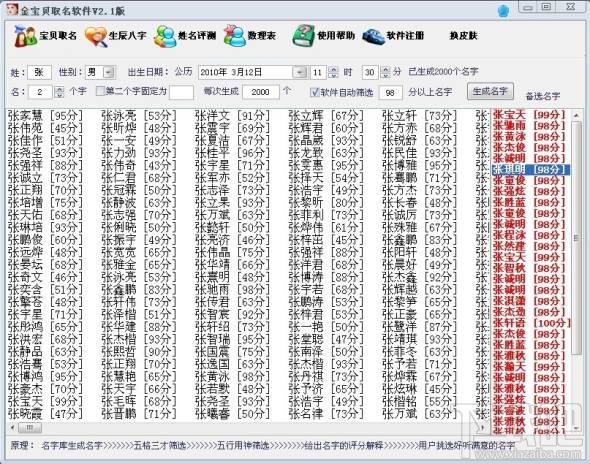Select 张瀚天 [99分] in candidate list
The height and width of the screenshot is (464, 590).
click(529, 366)
